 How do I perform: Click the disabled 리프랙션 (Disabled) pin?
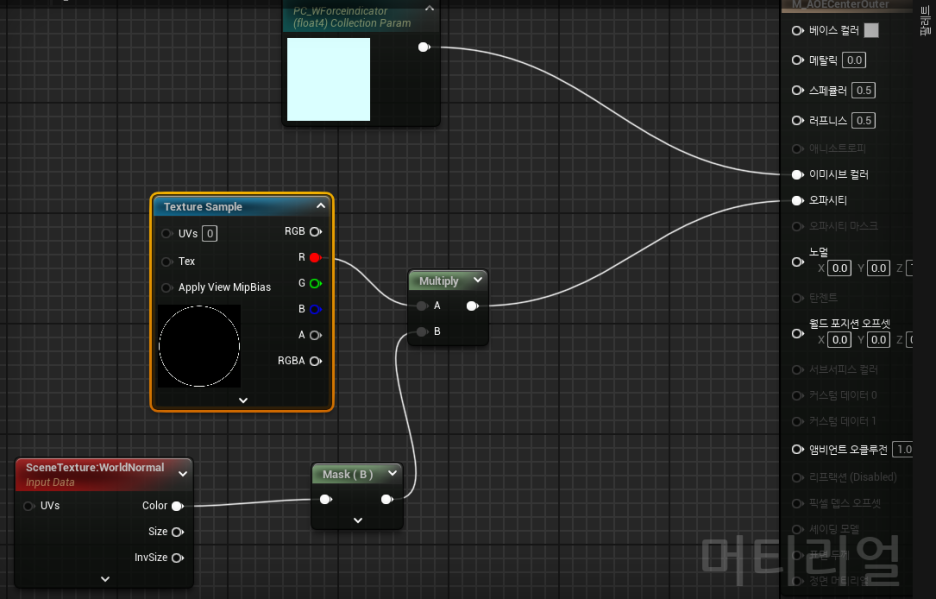click(x=798, y=477)
